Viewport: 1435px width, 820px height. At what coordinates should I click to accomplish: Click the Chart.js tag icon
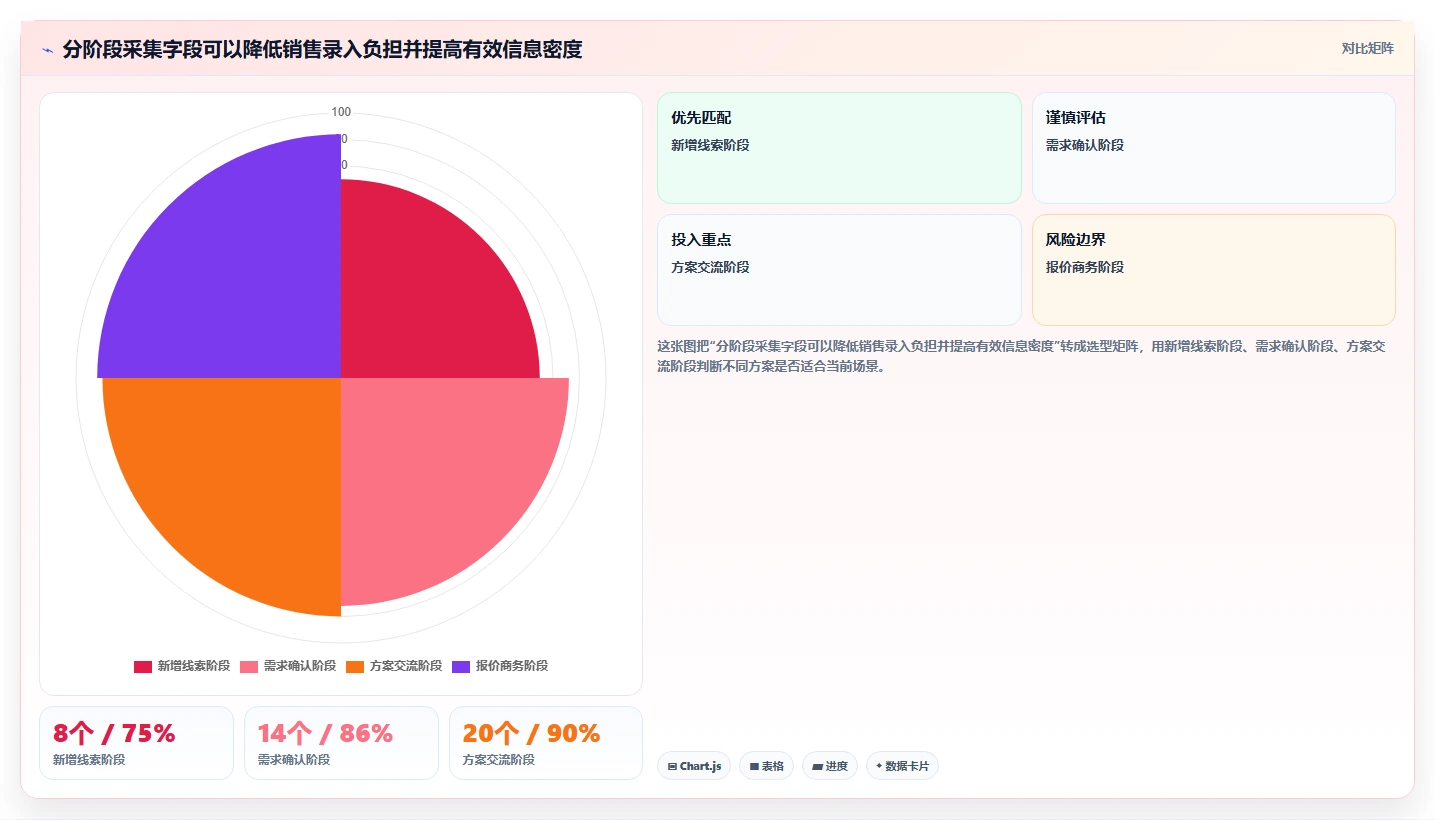coord(672,767)
